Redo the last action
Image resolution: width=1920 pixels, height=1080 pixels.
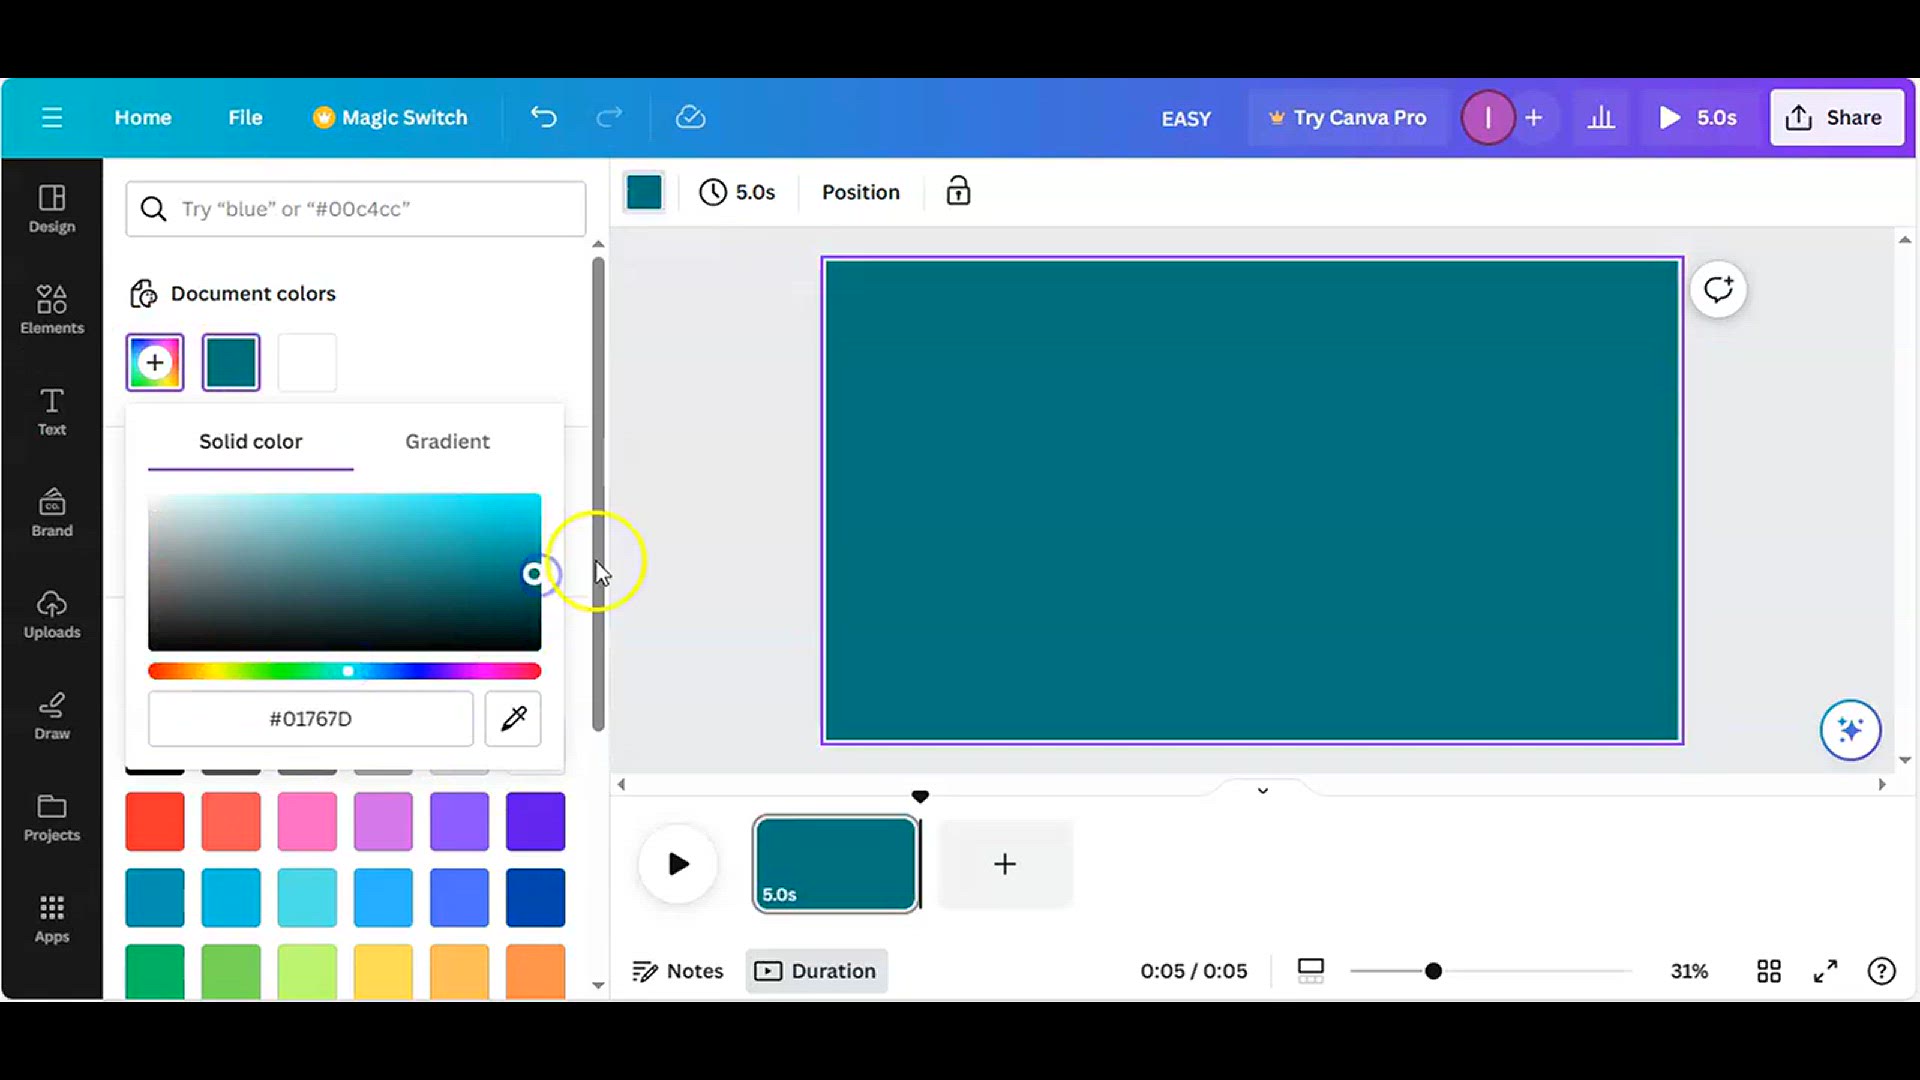(609, 118)
